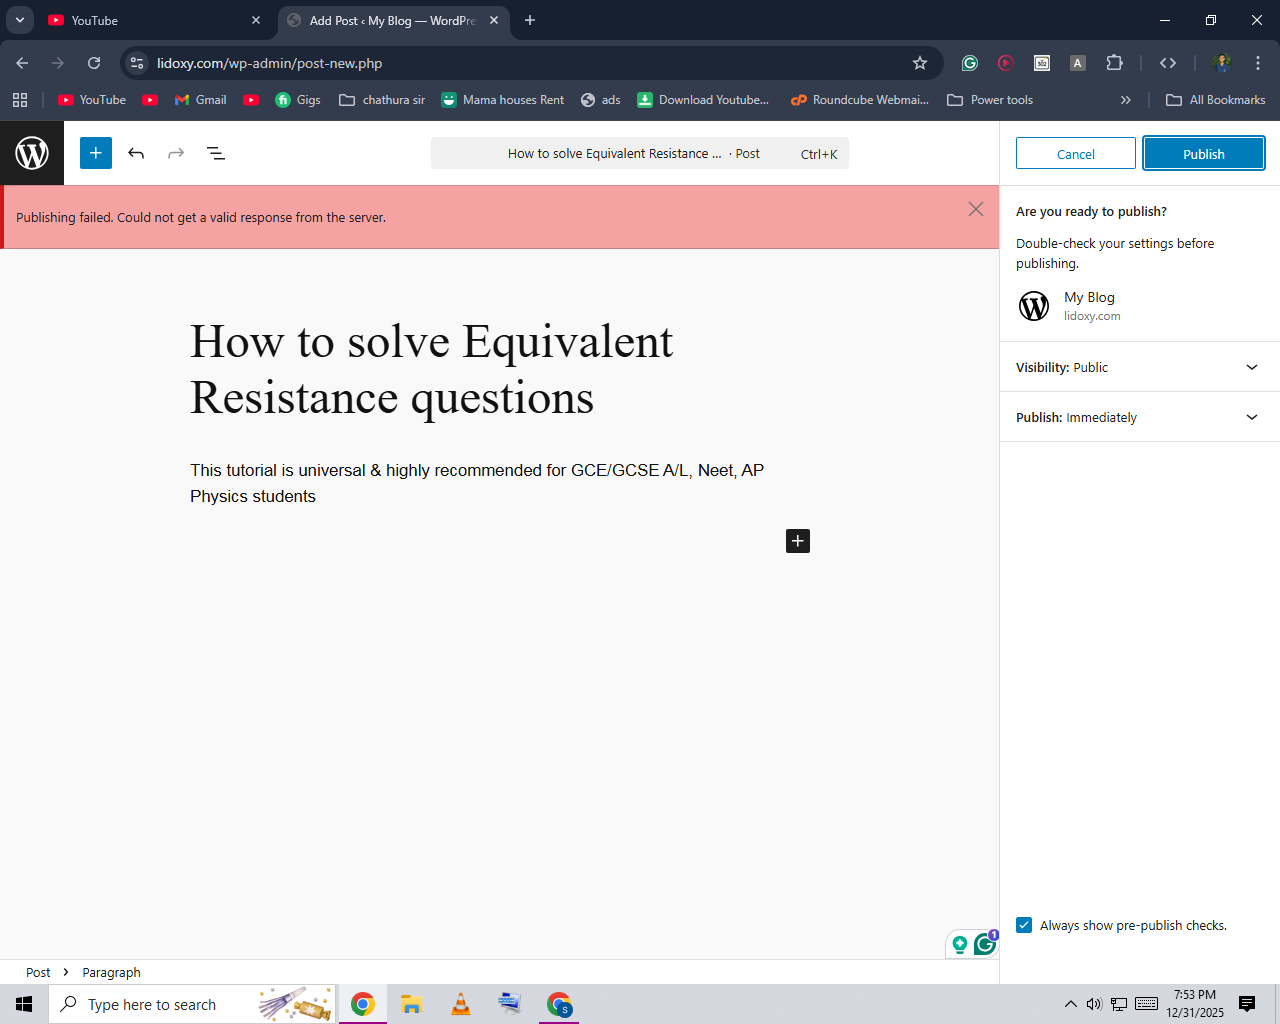Open the Gigs bookmark
Image resolution: width=1280 pixels, height=1024 pixels.
(x=298, y=100)
